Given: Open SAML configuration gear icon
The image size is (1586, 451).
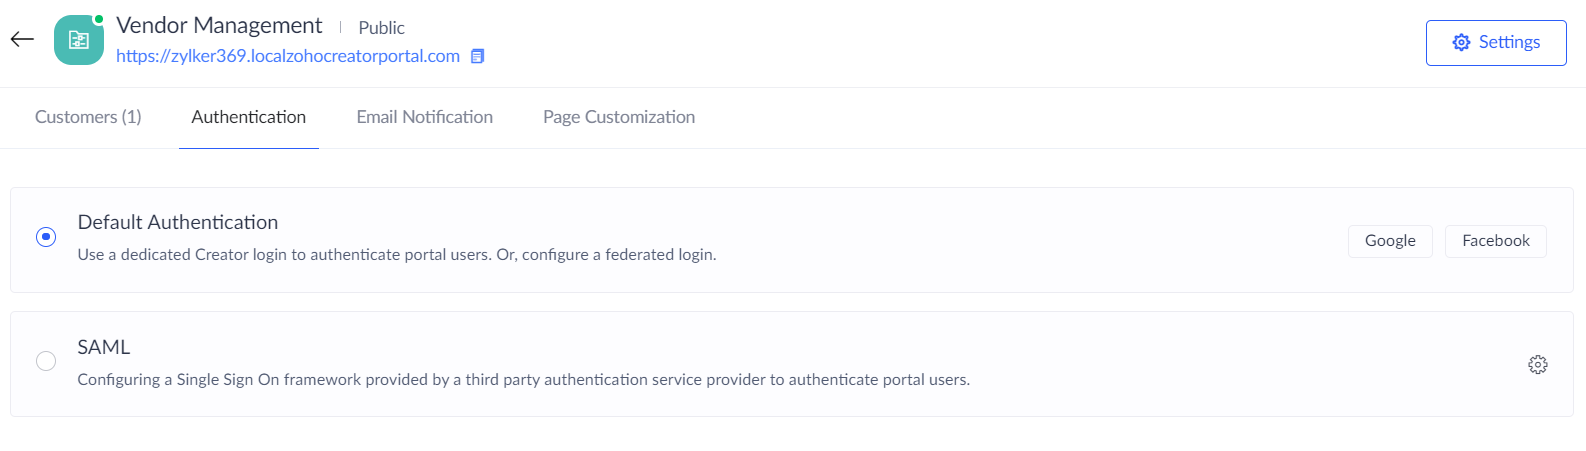Looking at the screenshot, I should click(1537, 365).
